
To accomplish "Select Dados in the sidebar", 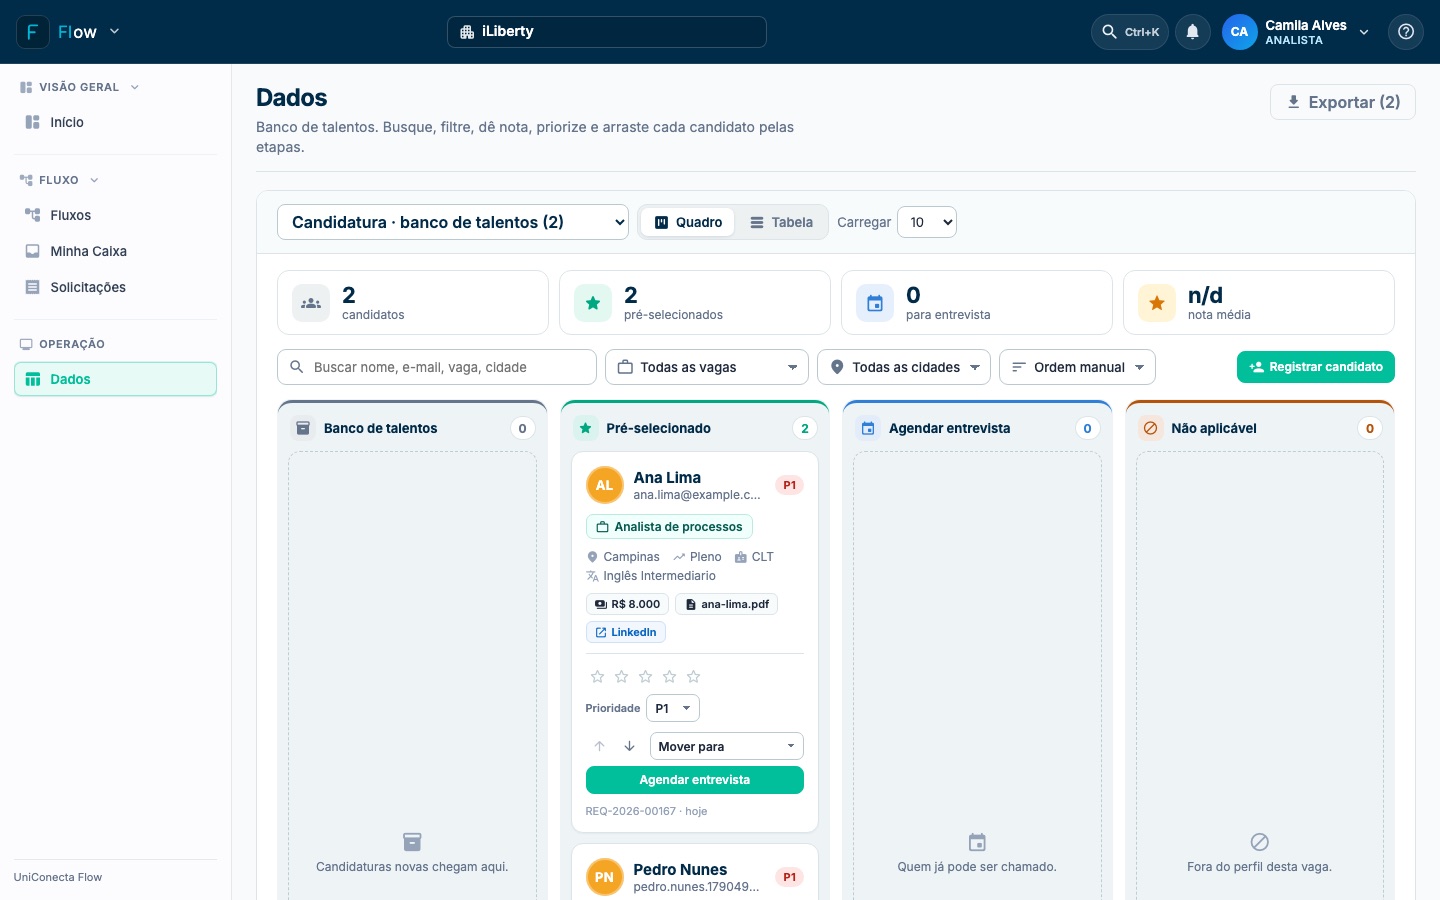I will 115,379.
